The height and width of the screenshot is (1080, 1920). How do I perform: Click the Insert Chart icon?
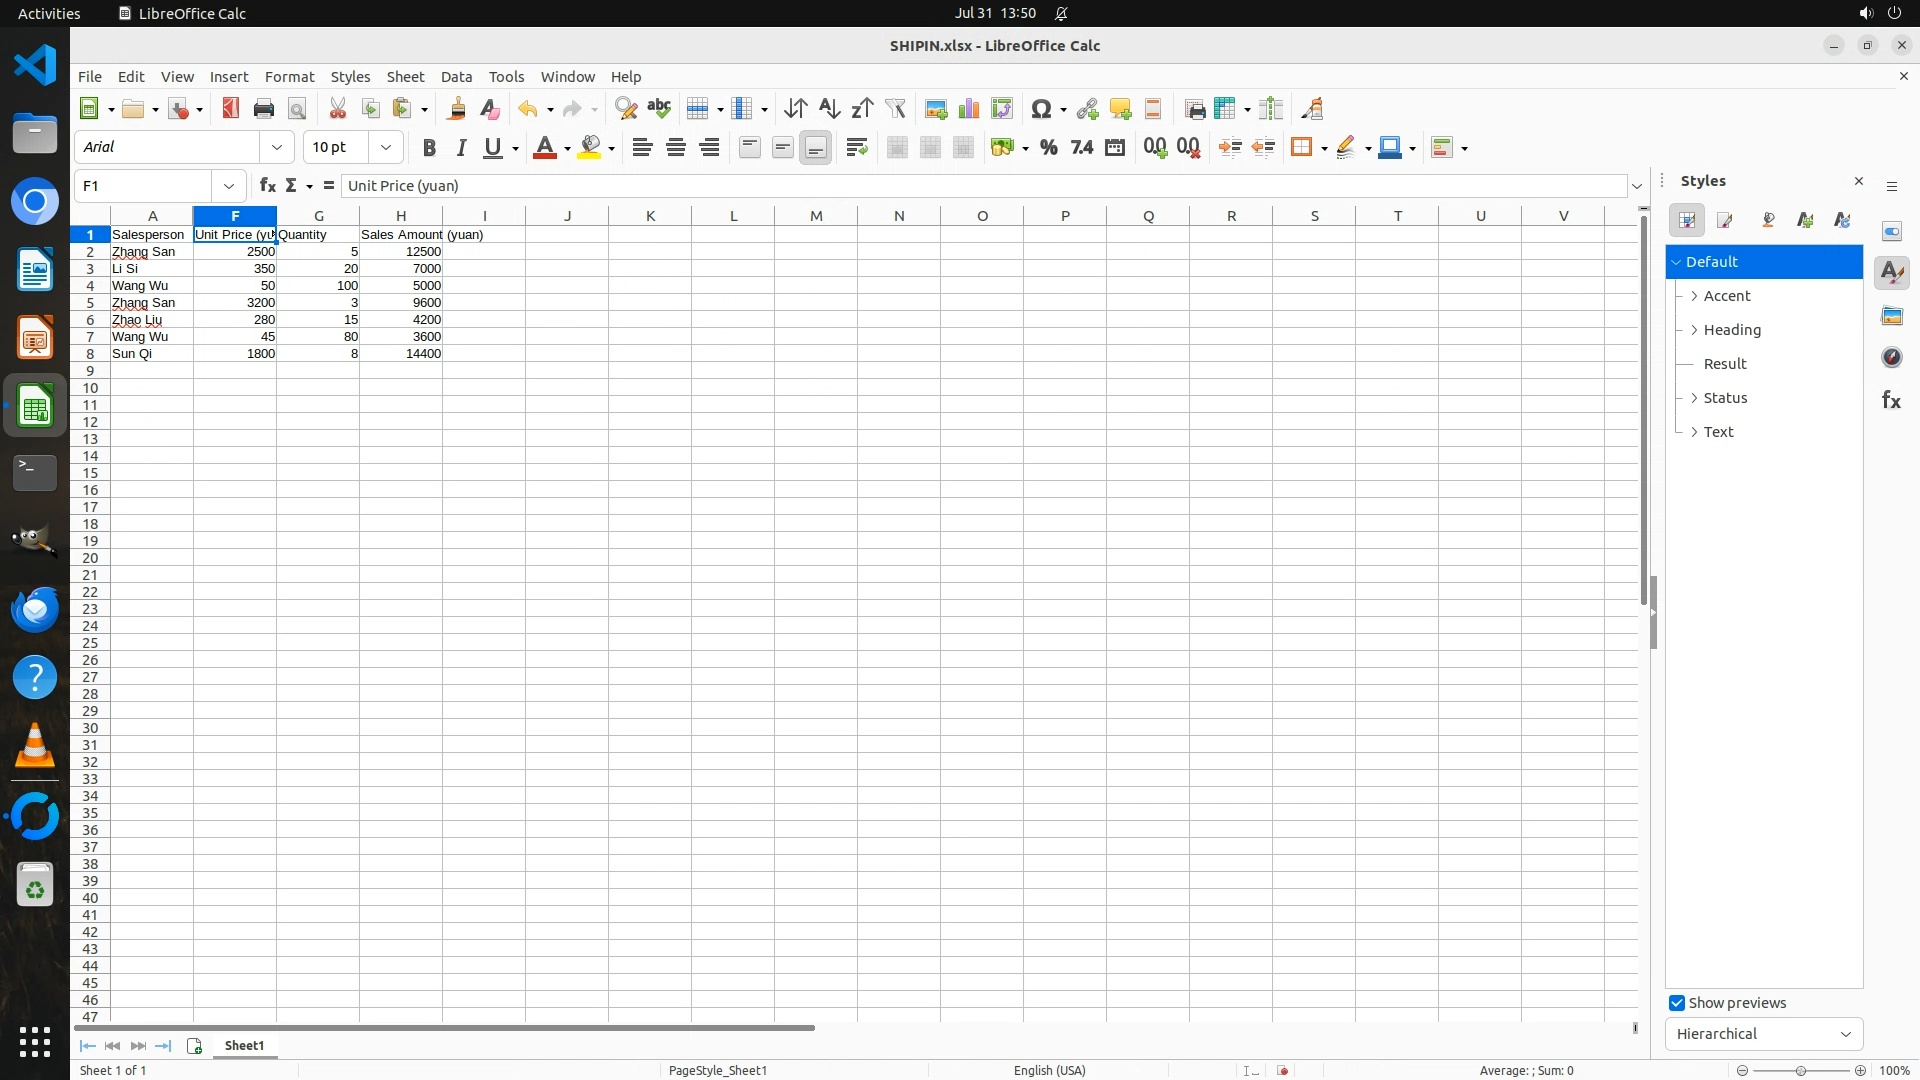coord(968,109)
